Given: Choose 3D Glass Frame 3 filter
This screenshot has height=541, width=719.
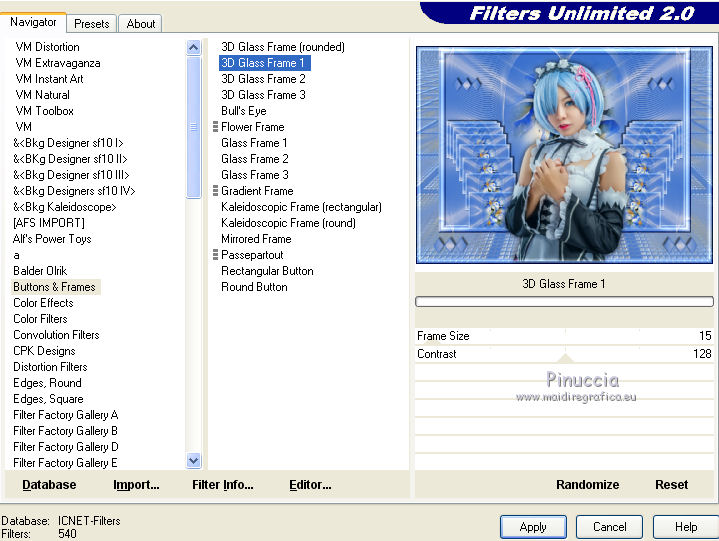Looking at the screenshot, I should click(x=263, y=95).
